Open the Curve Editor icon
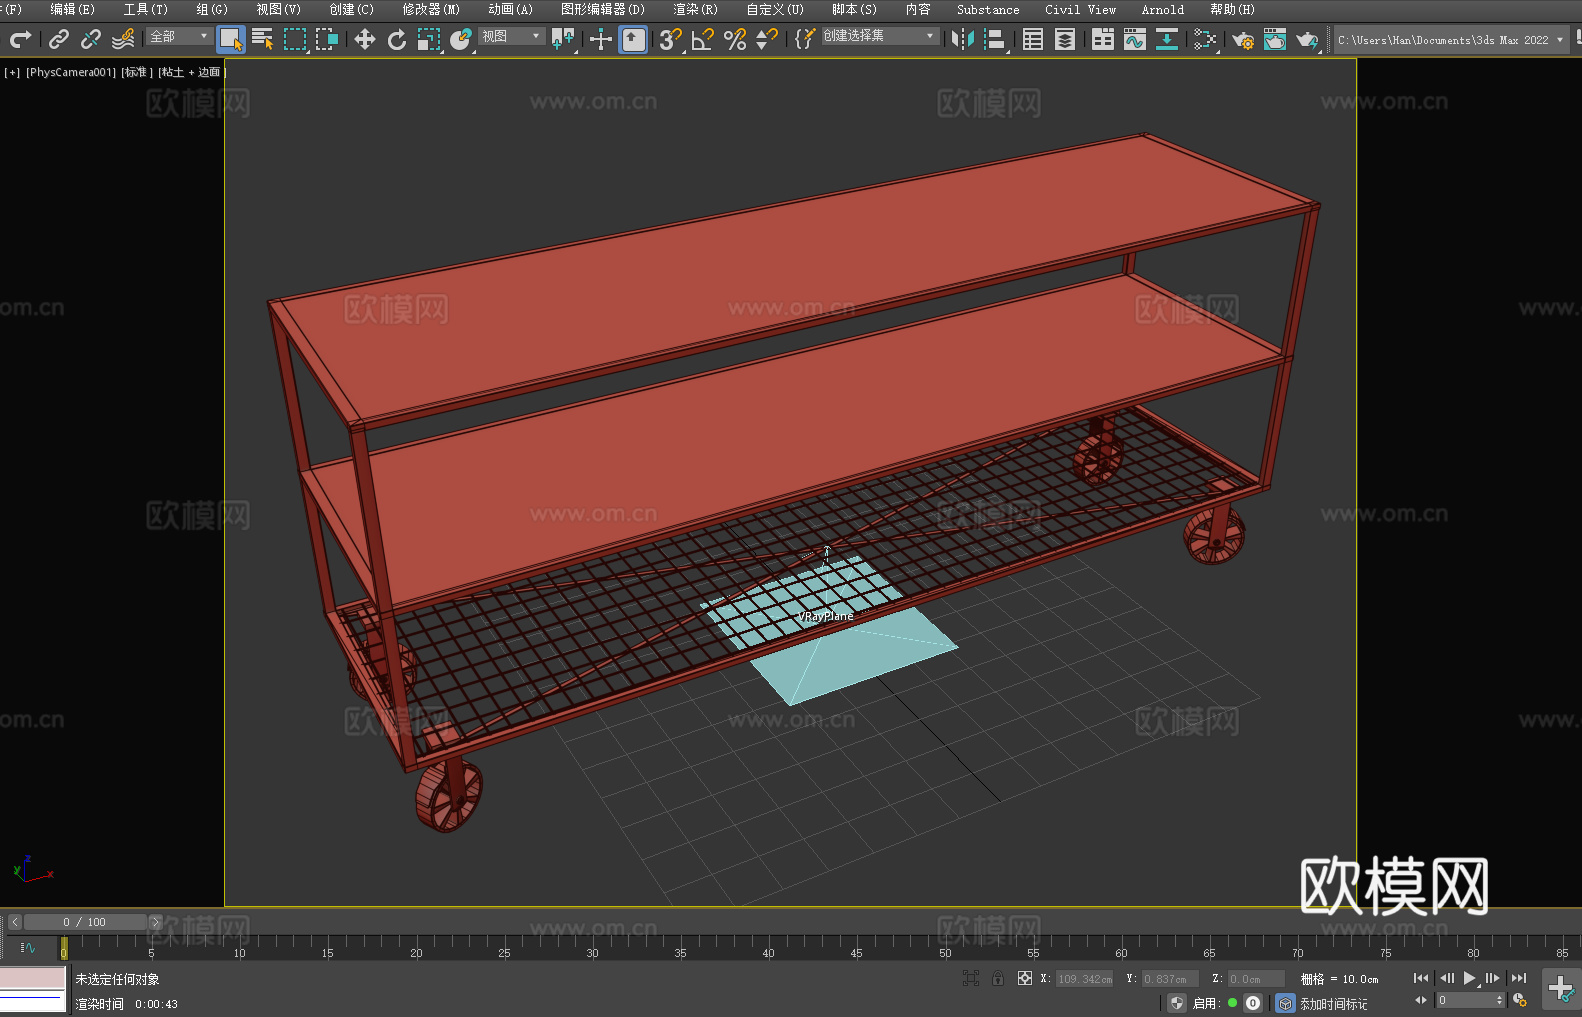 [1134, 39]
